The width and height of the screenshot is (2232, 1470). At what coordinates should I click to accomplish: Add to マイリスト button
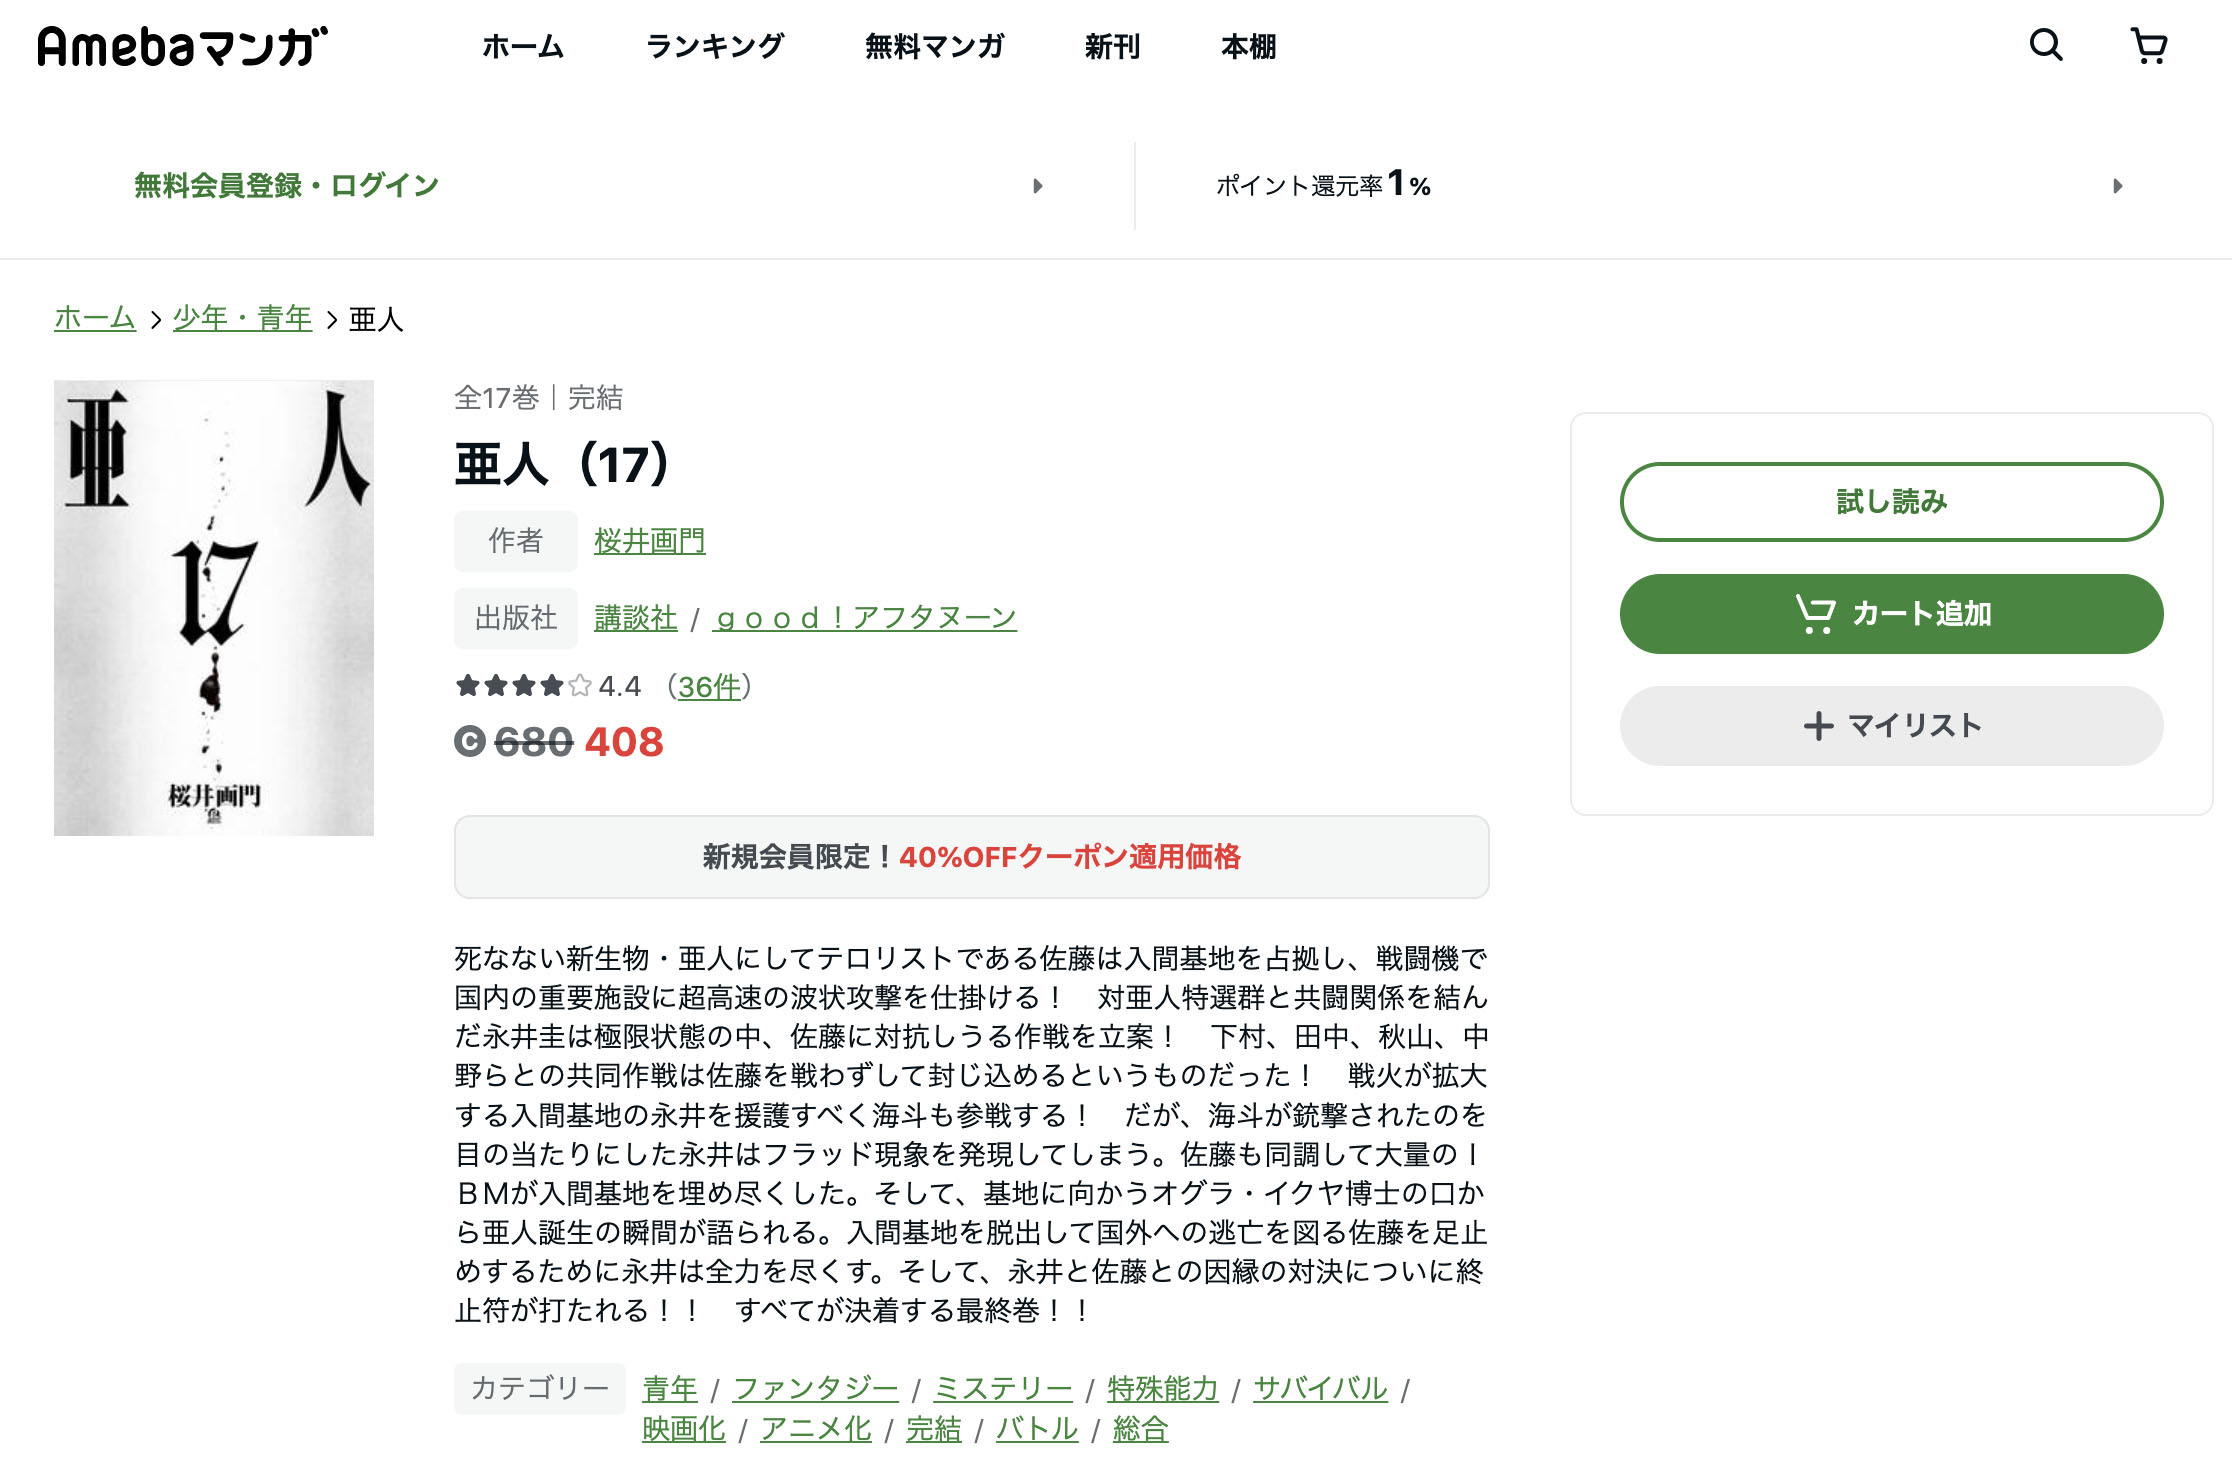(x=1891, y=726)
